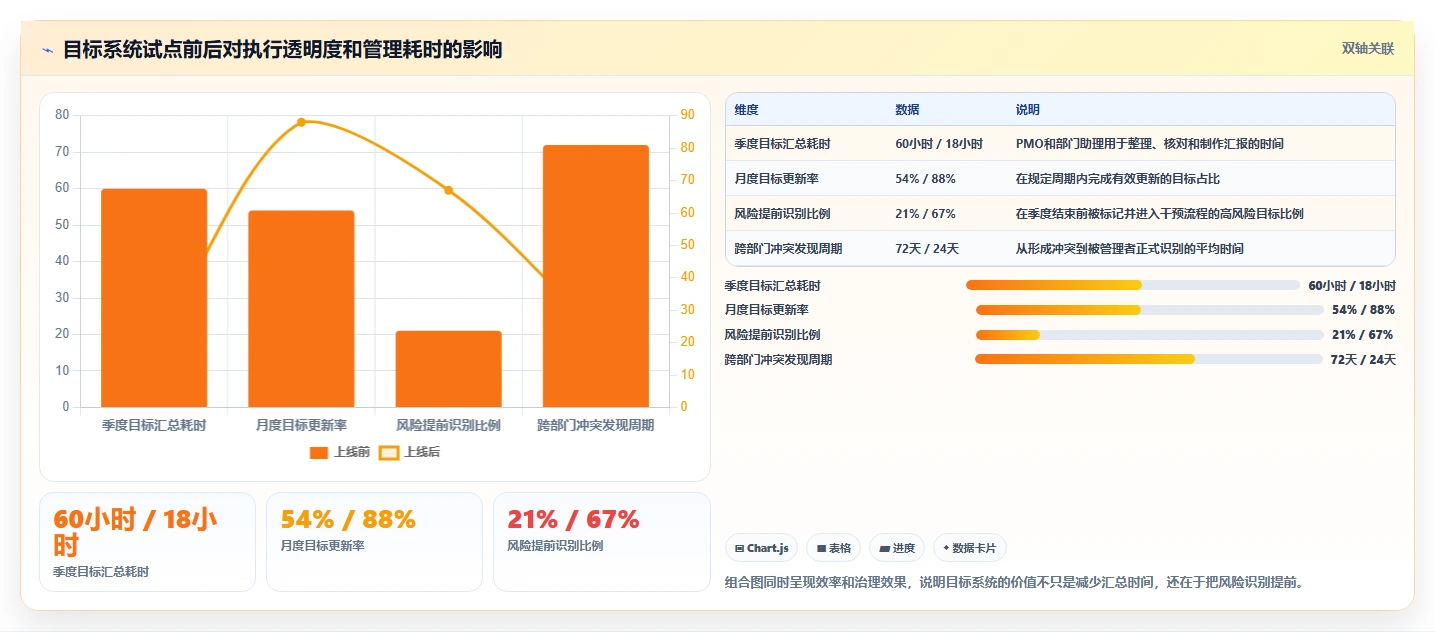Click the 风险提前识别比例 bar in the chart
1435x632 pixels.
click(448, 369)
